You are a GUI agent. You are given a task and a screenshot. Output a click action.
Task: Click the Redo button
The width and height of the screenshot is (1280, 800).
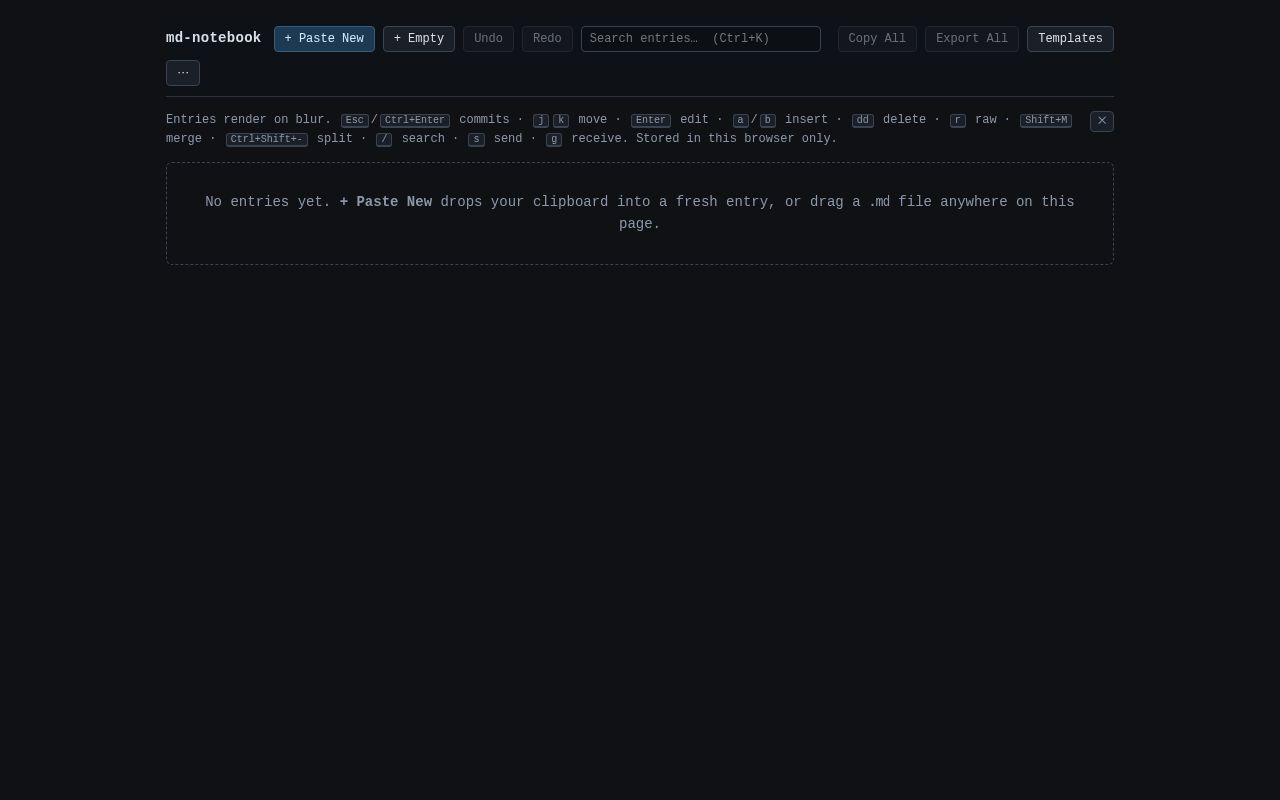547,39
